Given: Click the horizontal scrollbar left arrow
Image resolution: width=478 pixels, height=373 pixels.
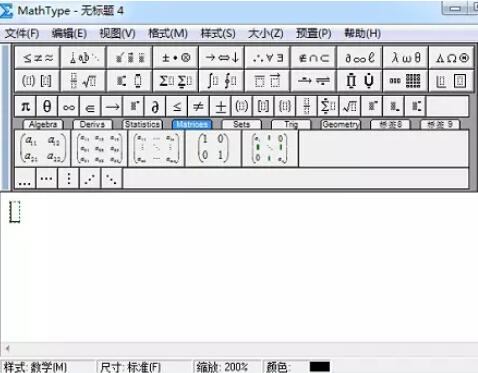Looking at the screenshot, I should (7, 349).
